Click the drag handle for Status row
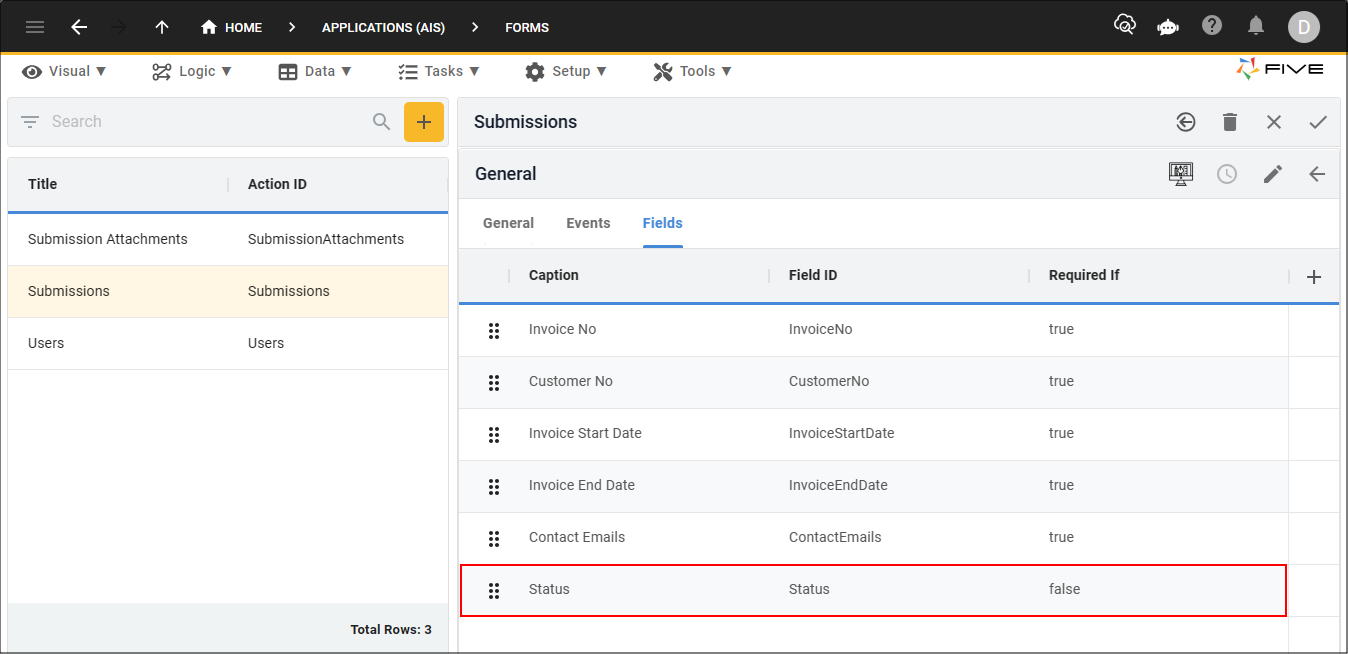This screenshot has width=1348, height=654. coord(494,590)
